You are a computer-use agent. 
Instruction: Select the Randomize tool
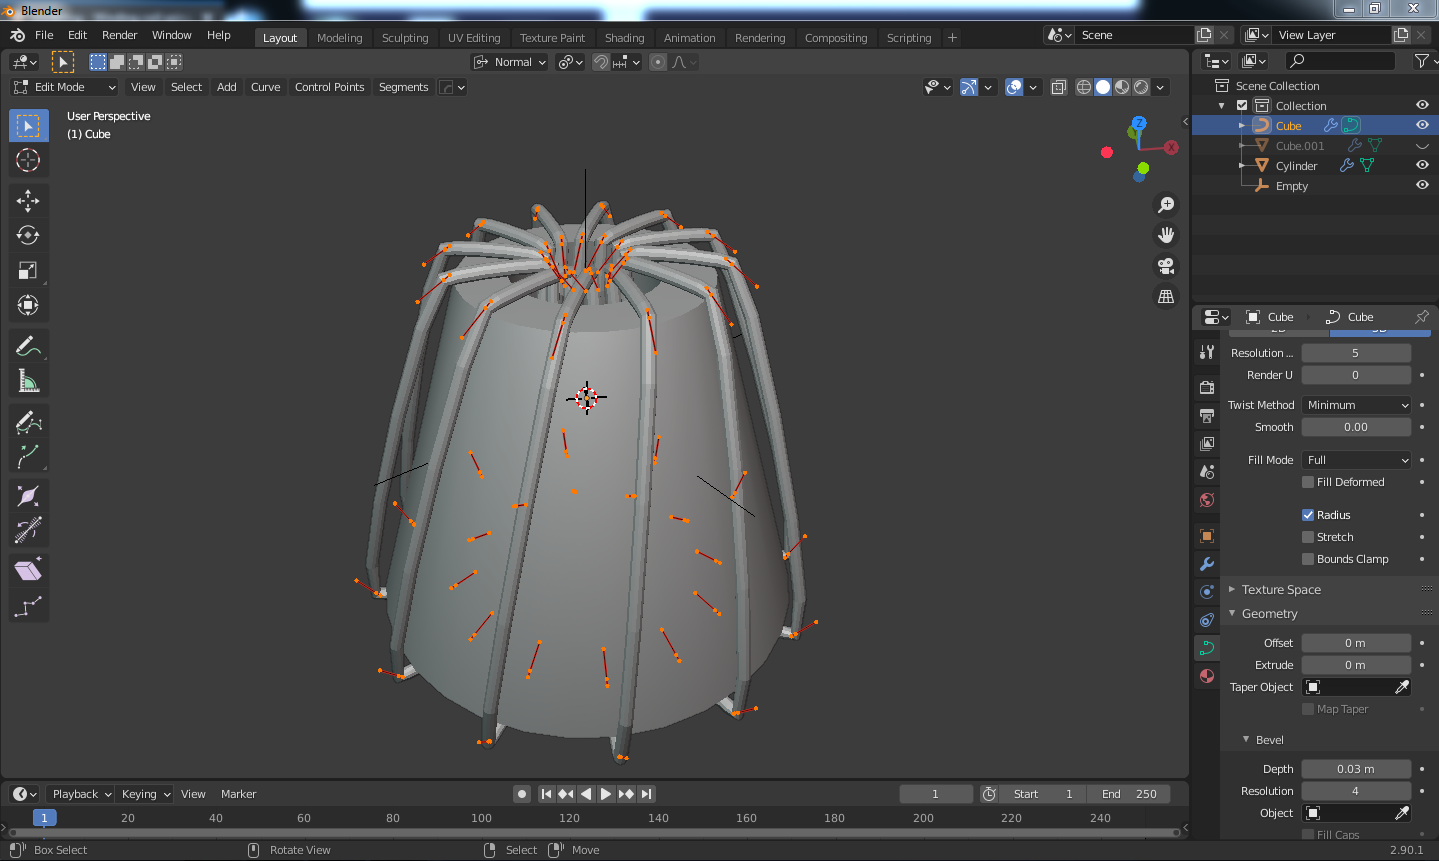[28, 606]
